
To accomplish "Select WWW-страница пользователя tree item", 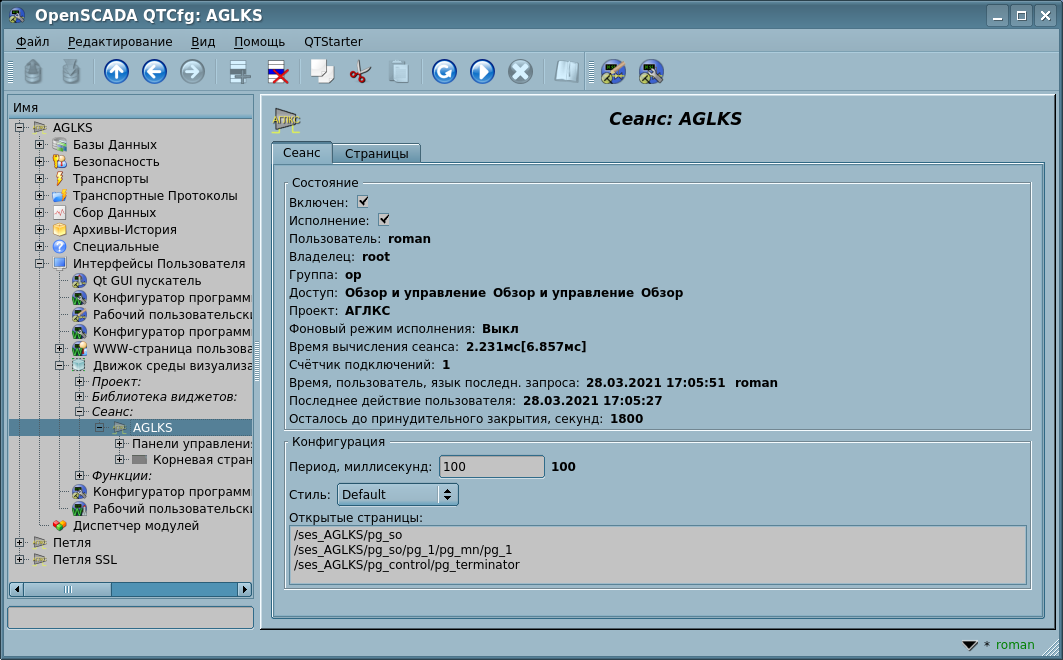I will pyautogui.click(x=172, y=348).
